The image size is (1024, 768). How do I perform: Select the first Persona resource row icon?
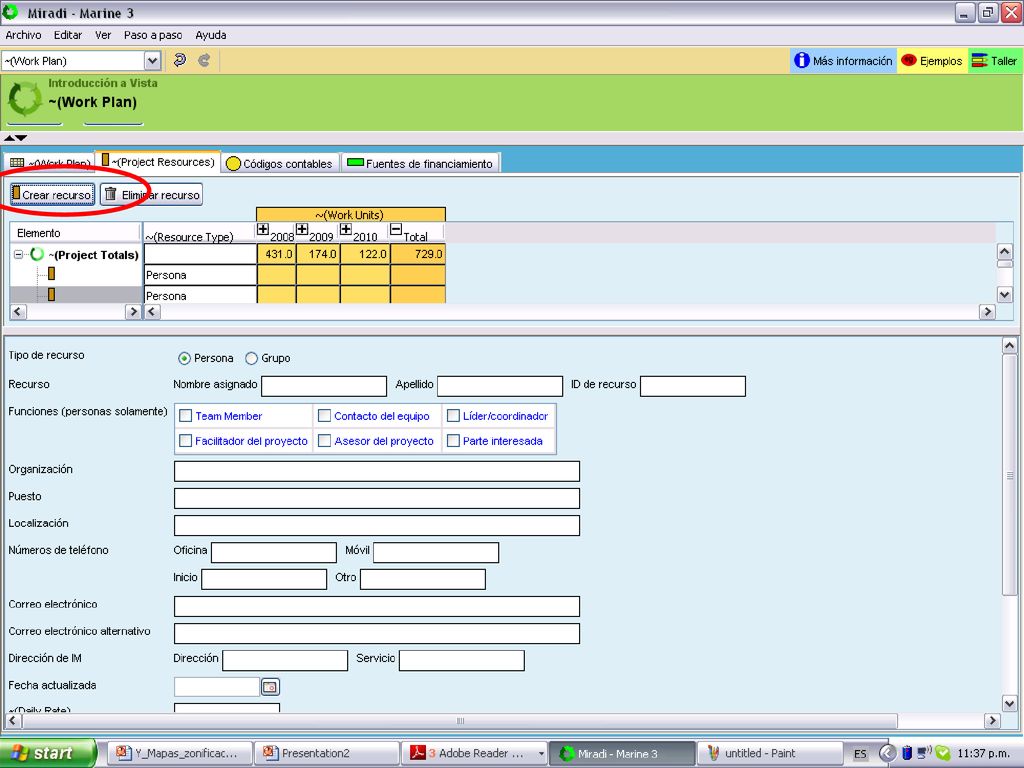coord(52,274)
